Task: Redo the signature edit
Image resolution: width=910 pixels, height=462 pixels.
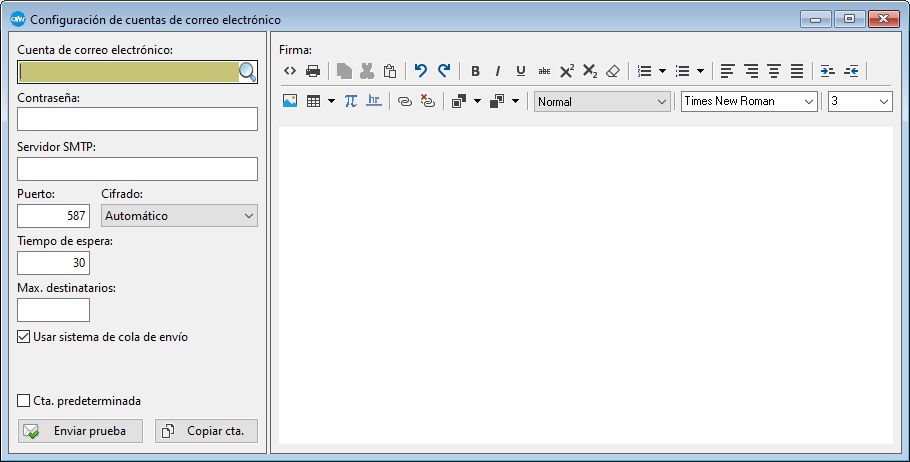Action: coord(444,71)
